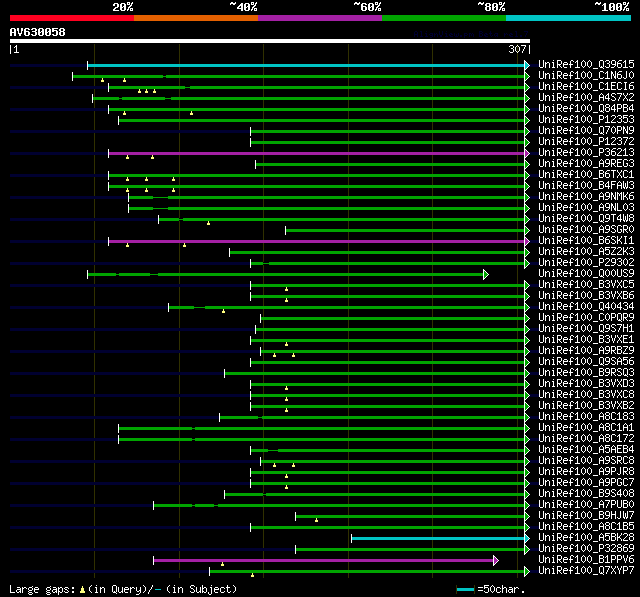Click the UniRef100_P32869 label

pos(586,549)
